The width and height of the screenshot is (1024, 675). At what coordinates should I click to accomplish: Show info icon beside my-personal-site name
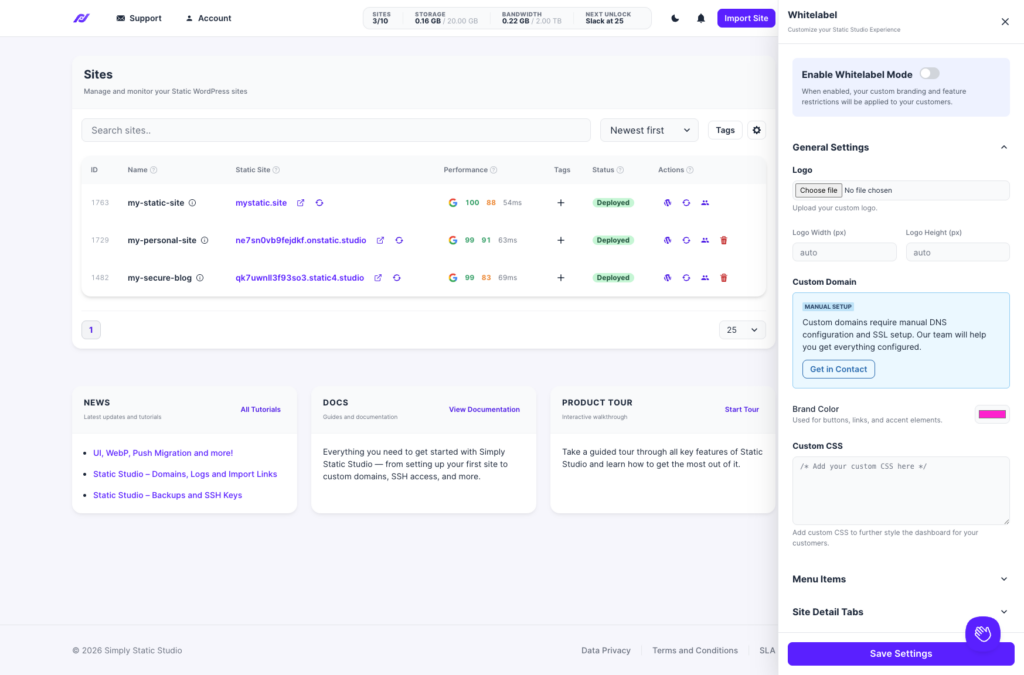204,240
